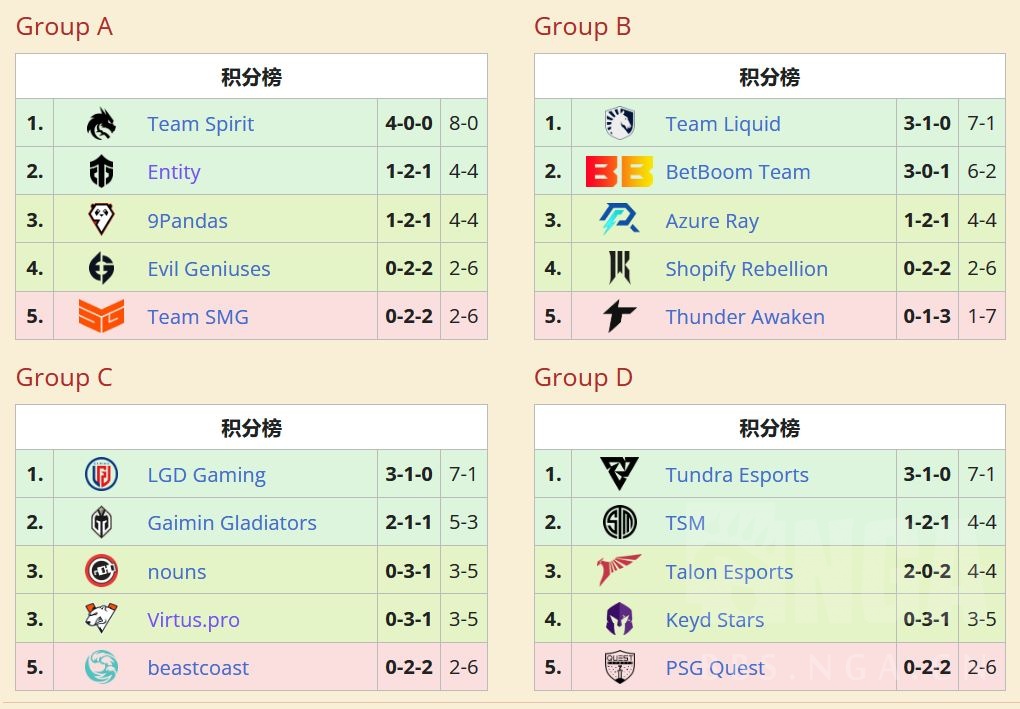Open the Keyd Stars team link
The image size is (1020, 709).
click(714, 620)
